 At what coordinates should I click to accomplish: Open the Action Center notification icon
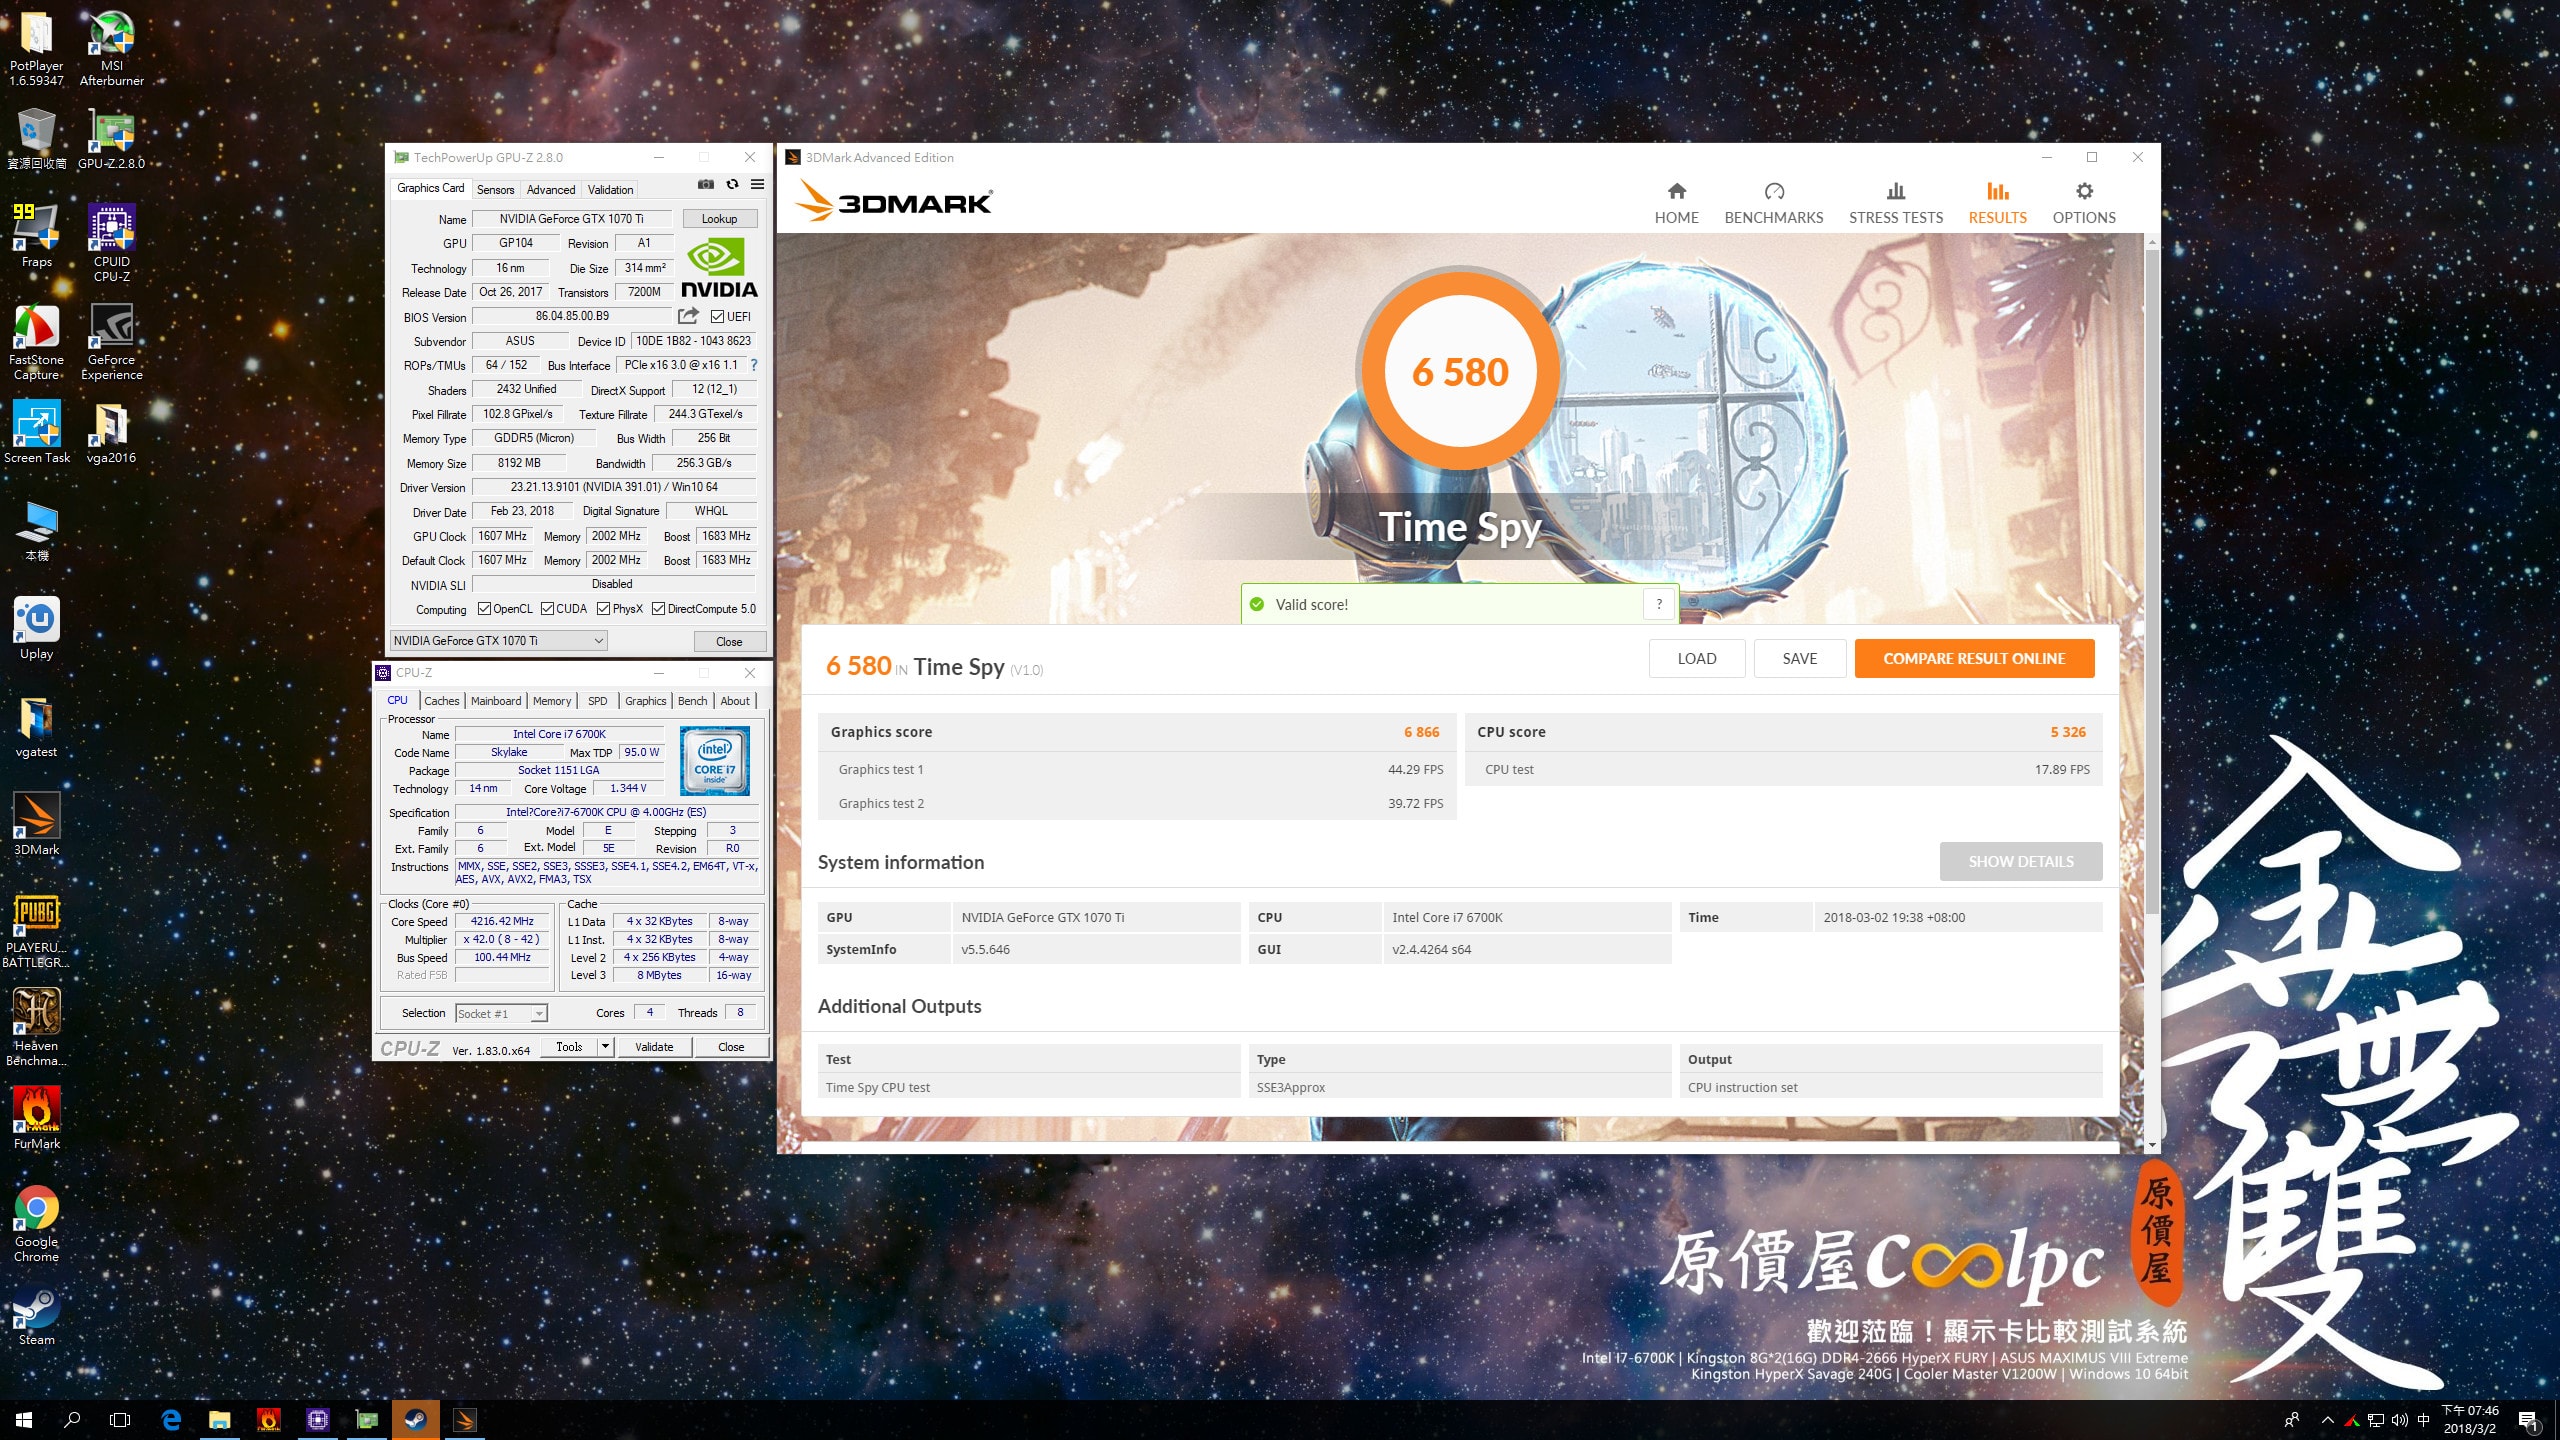[2529, 1420]
